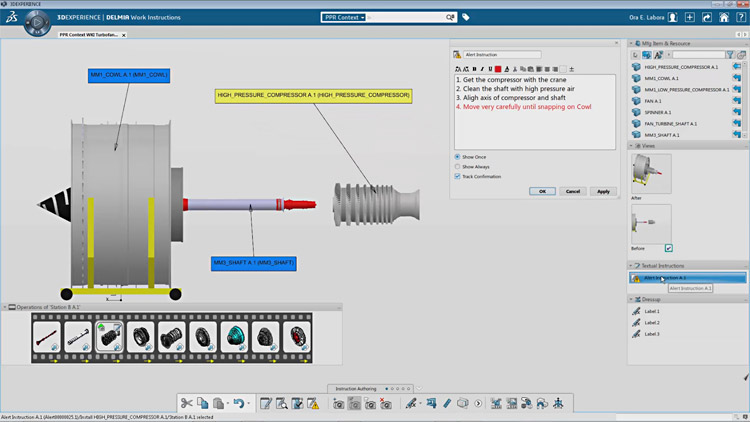Select the Show Once radio button
Screen dimensions: 750x422
[458, 157]
